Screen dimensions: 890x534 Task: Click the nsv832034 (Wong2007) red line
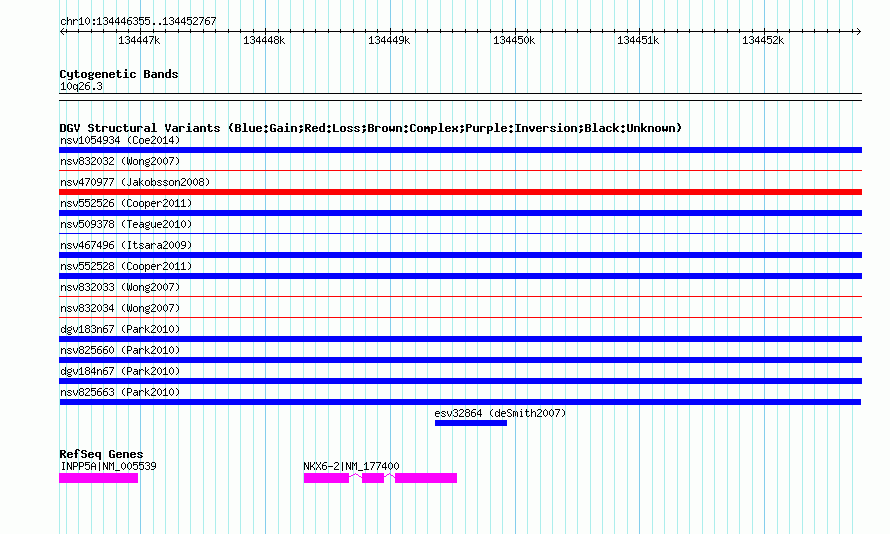[460, 317]
